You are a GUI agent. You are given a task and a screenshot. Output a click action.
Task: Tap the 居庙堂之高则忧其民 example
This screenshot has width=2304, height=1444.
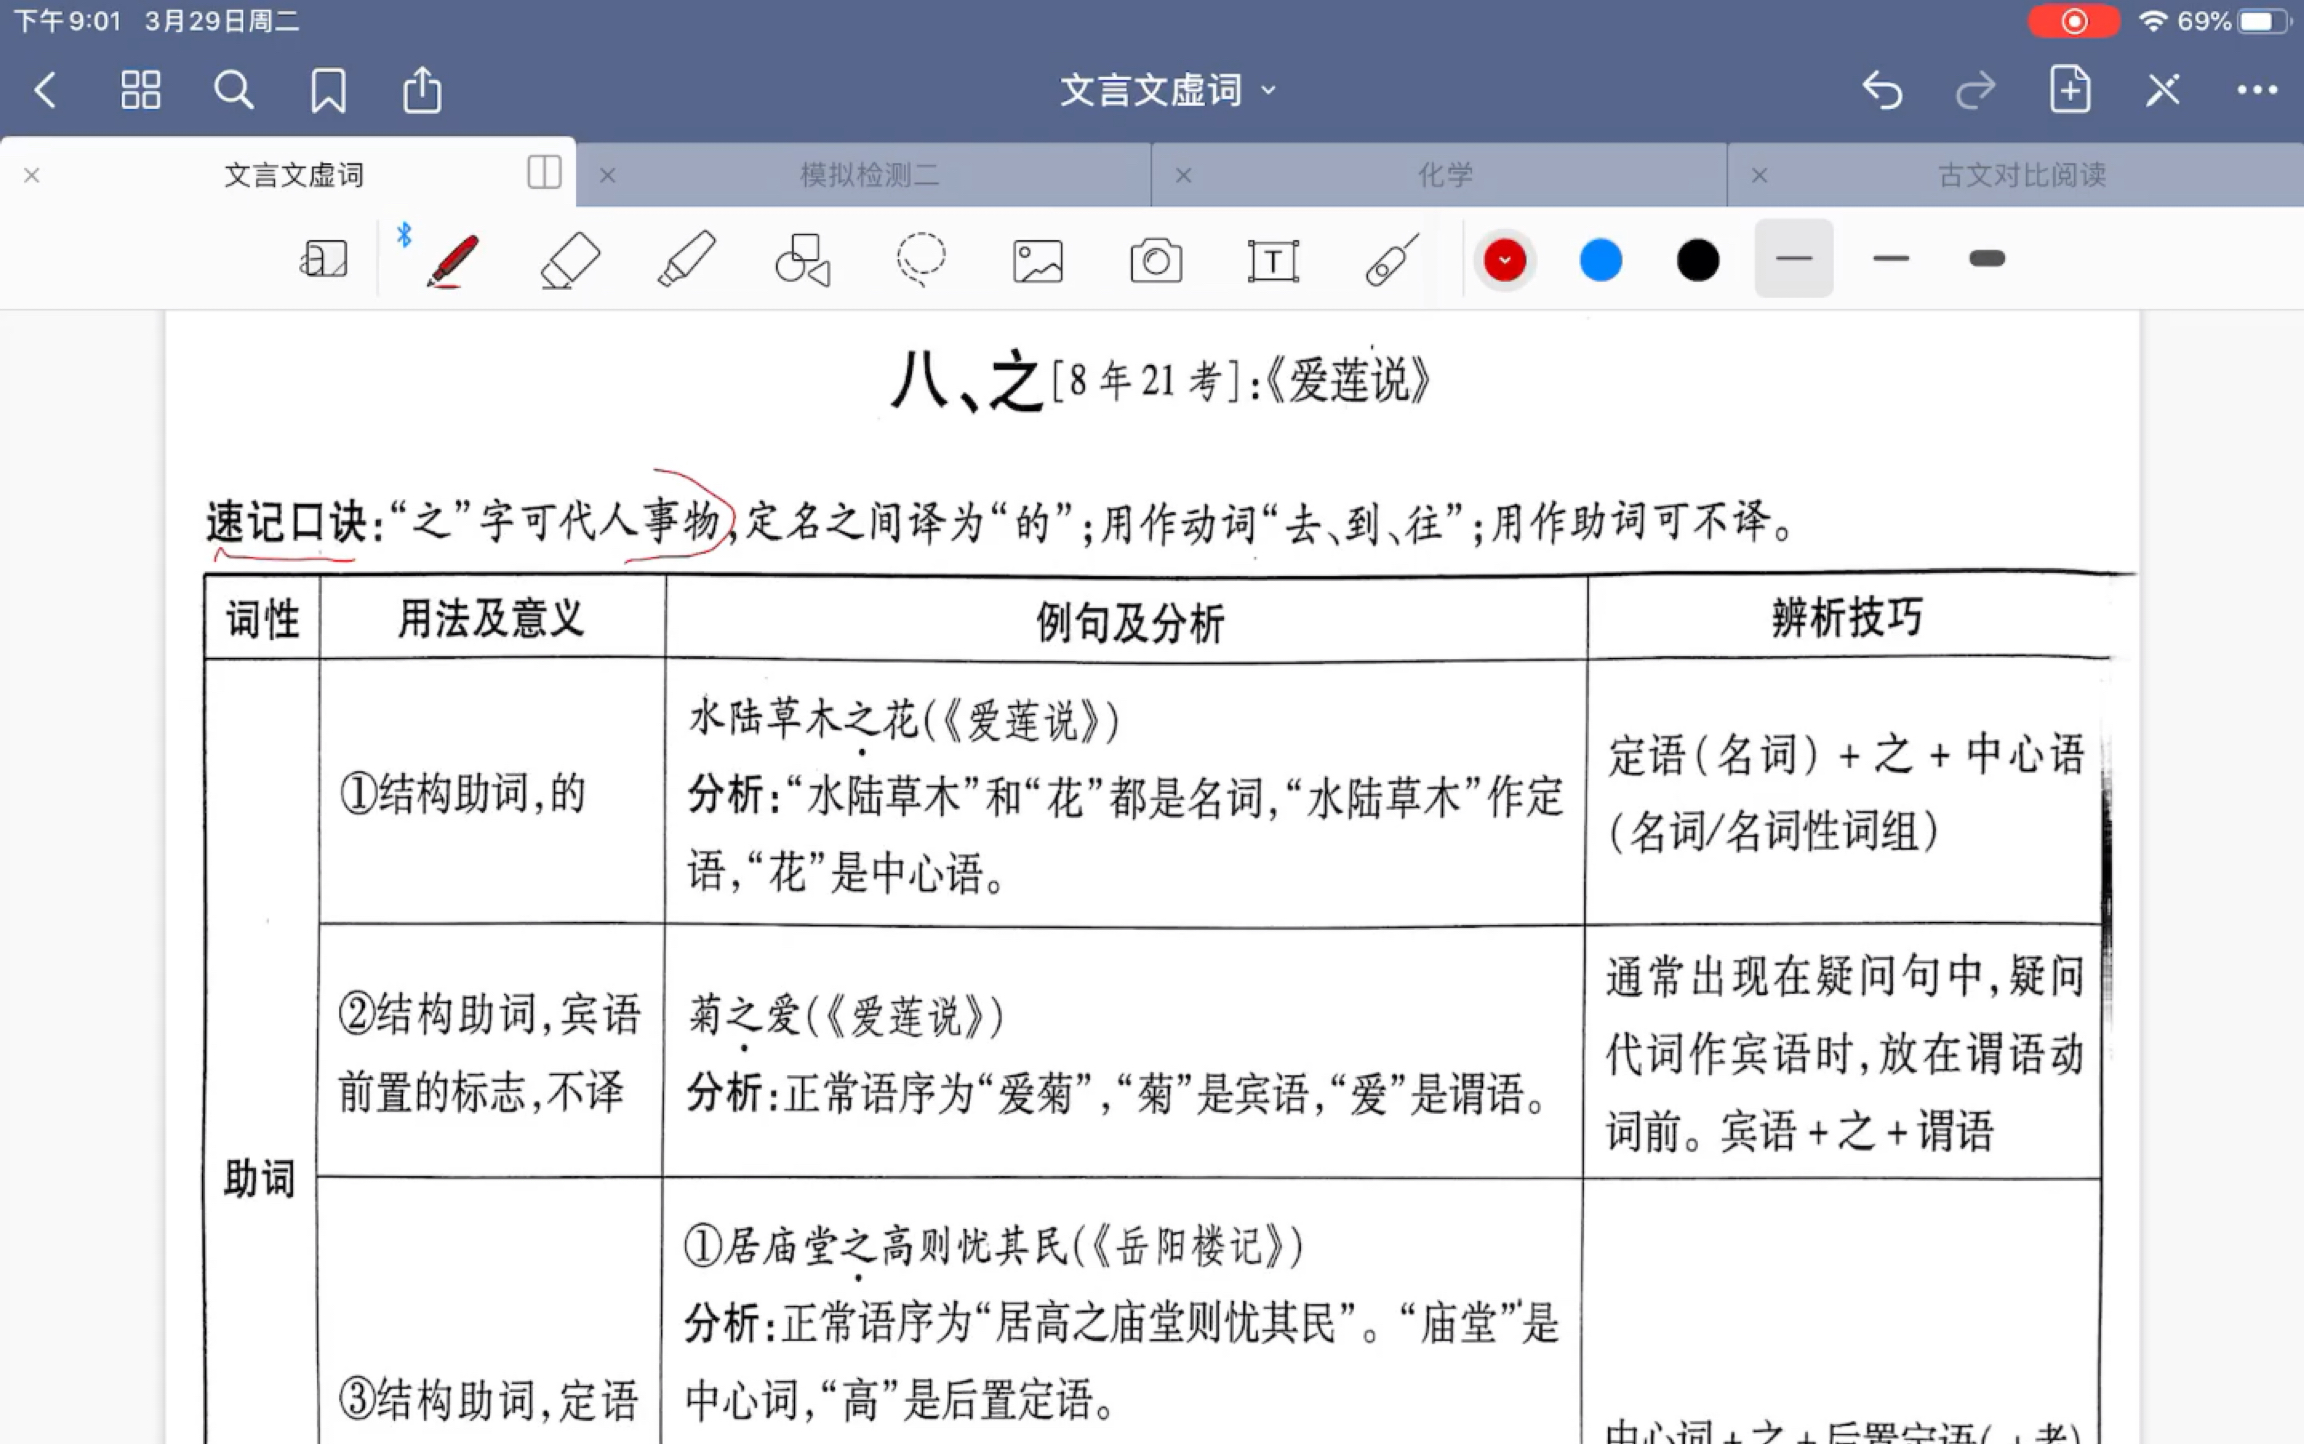coord(993,1246)
